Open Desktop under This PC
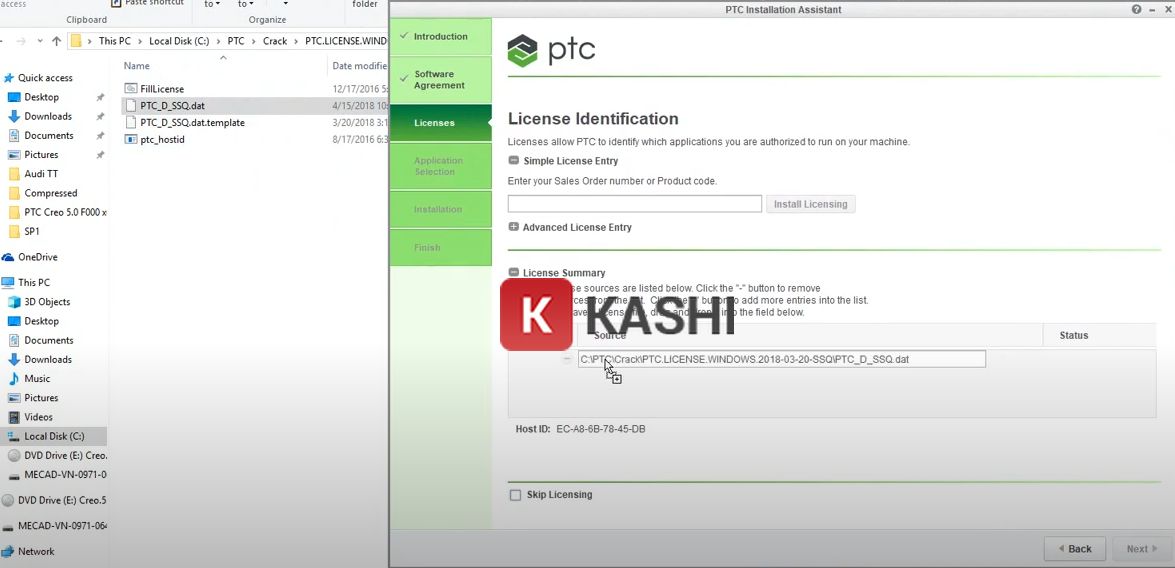 point(41,321)
